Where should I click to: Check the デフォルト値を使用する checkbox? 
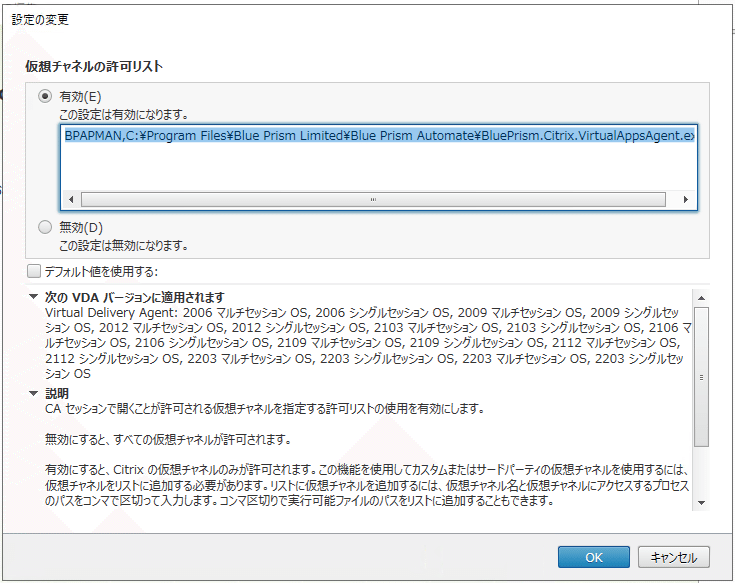pos(34,271)
